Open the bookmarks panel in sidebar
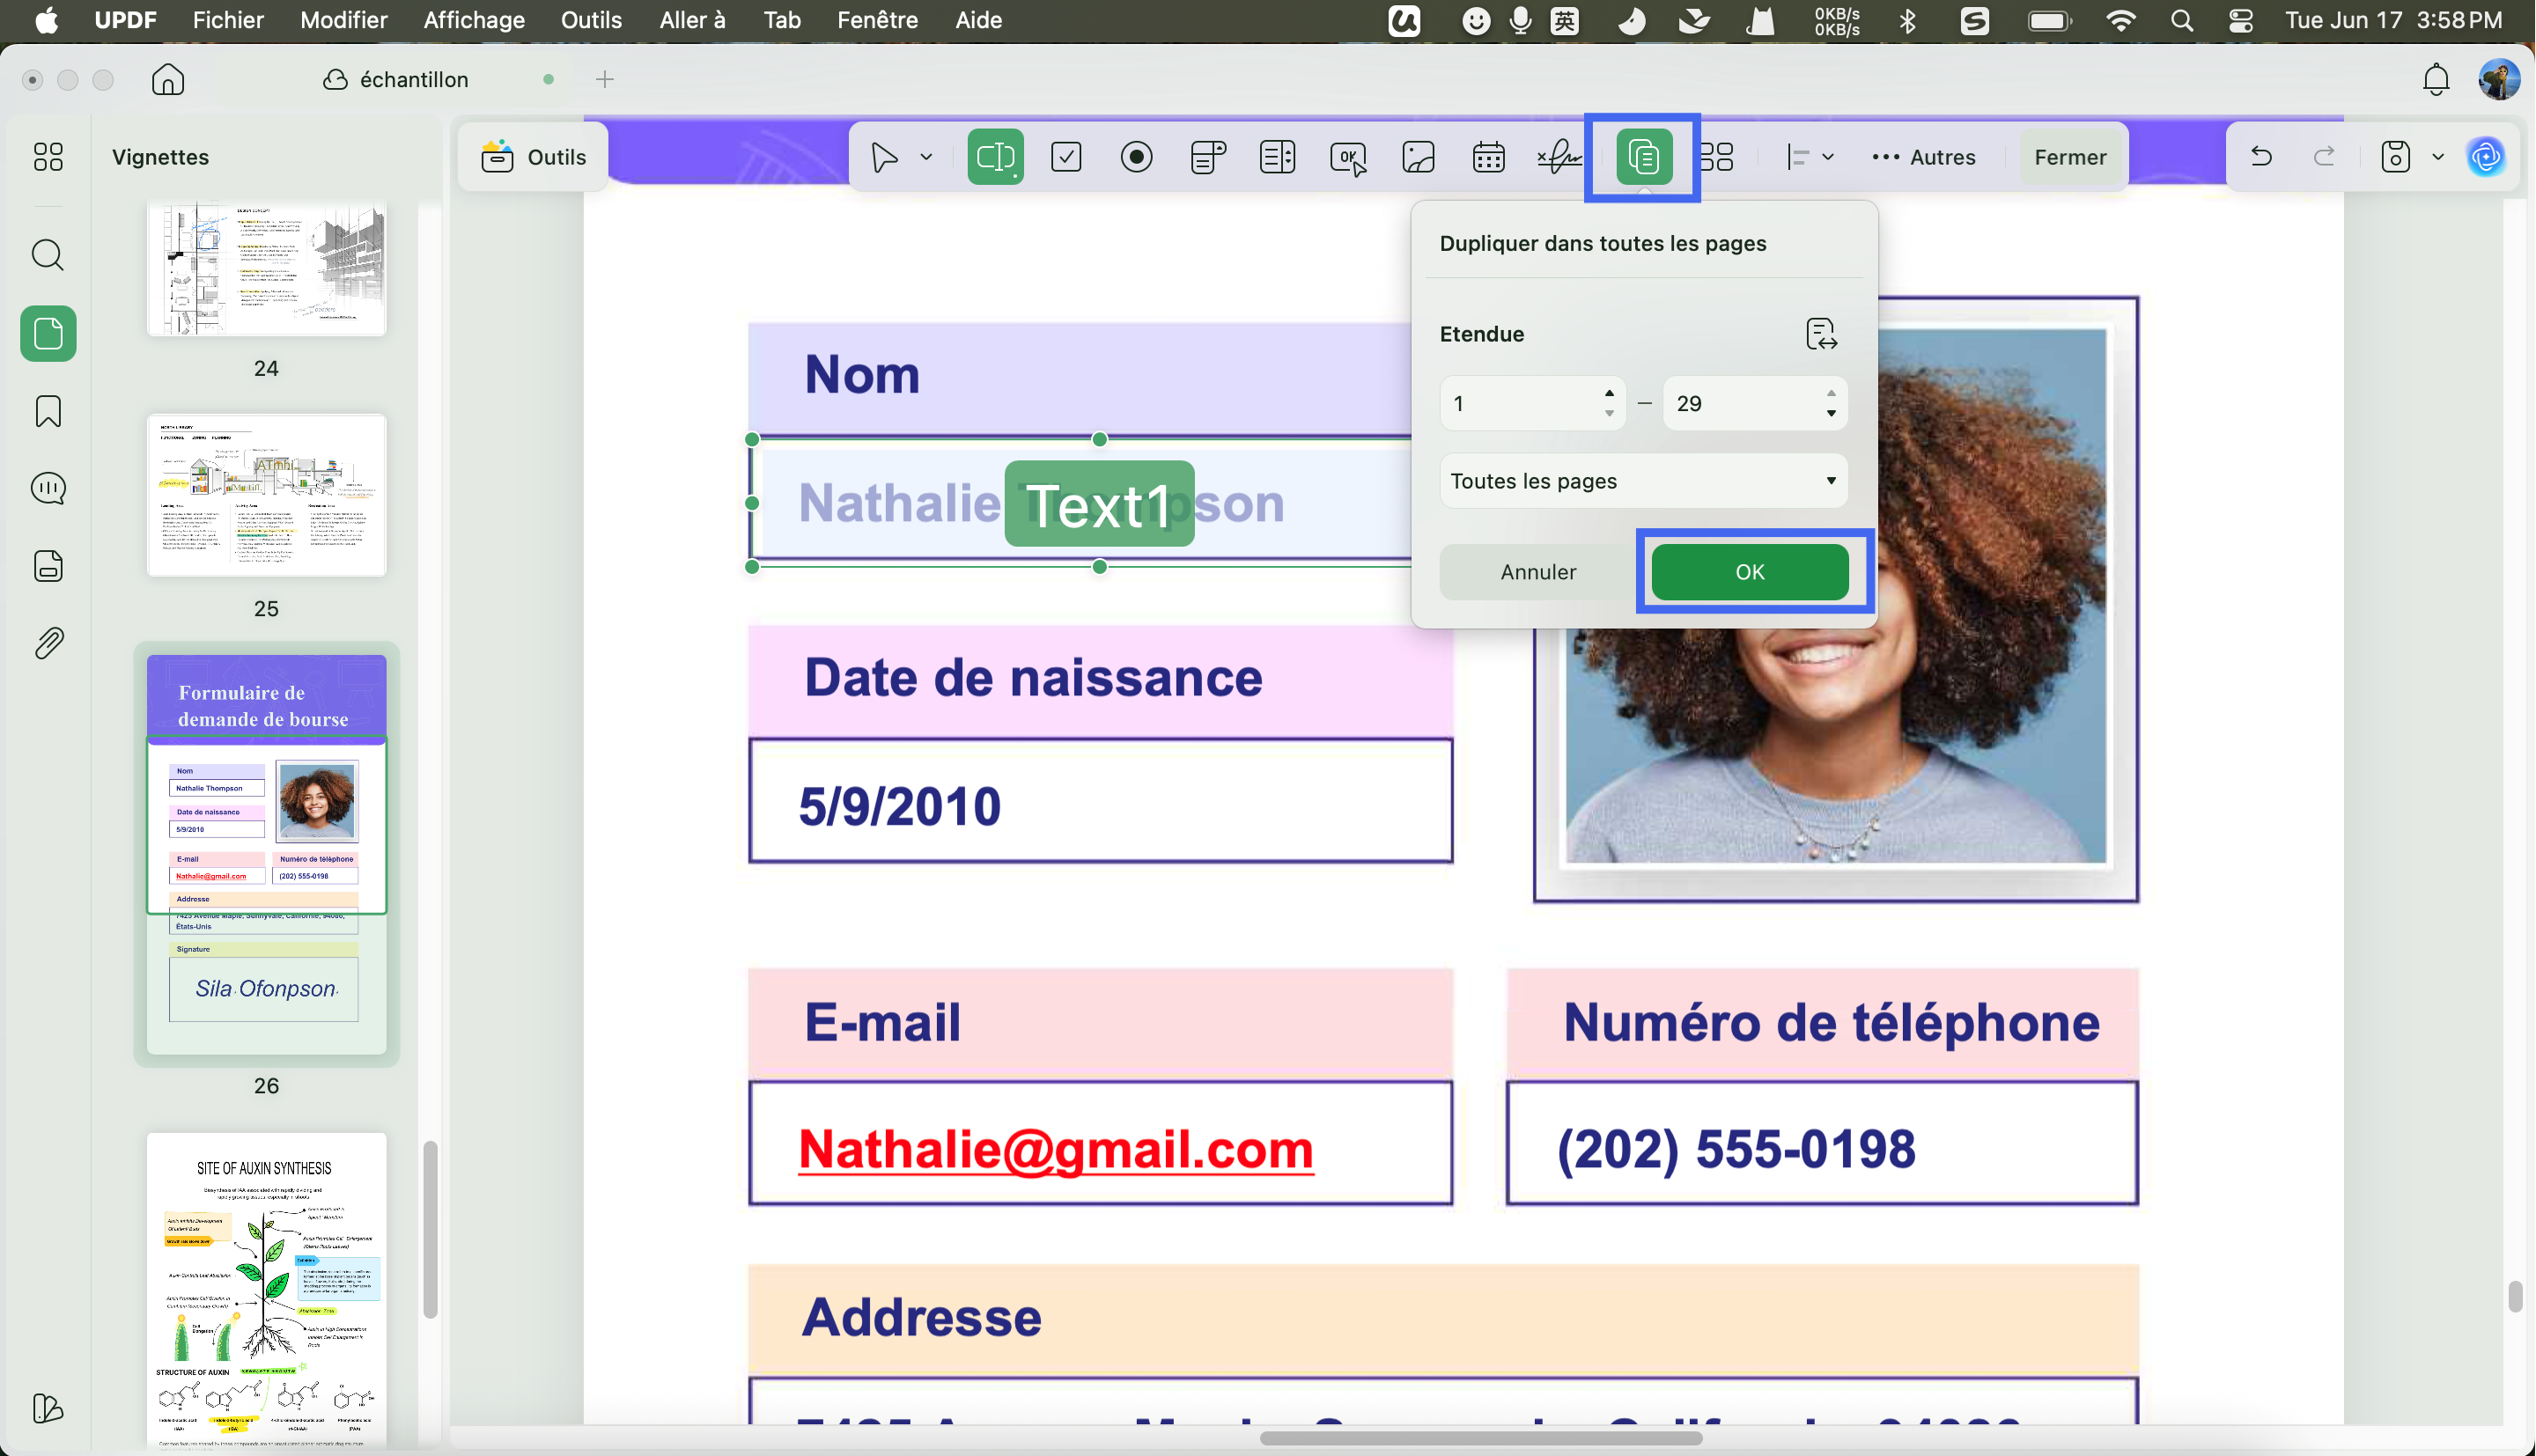Screen dimensions: 2536x1456 click(x=48, y=411)
